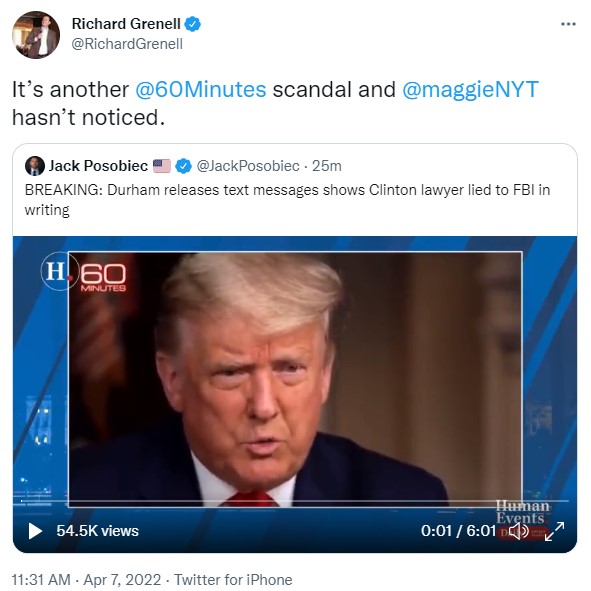Open the quoted tweet's BREAKING text
The height and width of the screenshot is (591, 591).
pos(287,200)
